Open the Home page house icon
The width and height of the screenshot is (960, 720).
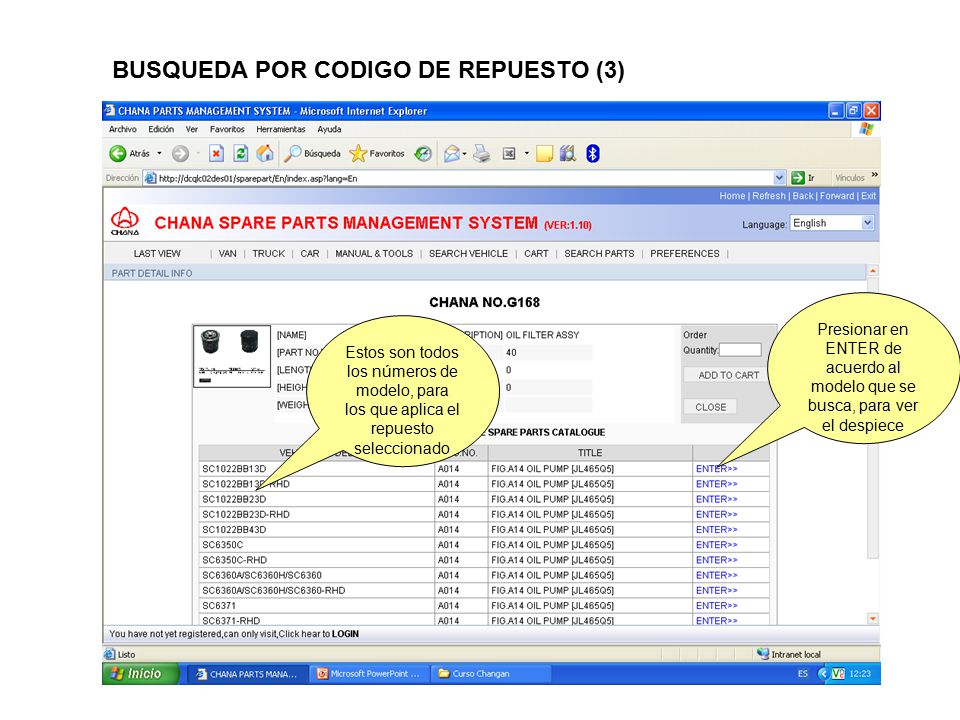click(x=265, y=153)
